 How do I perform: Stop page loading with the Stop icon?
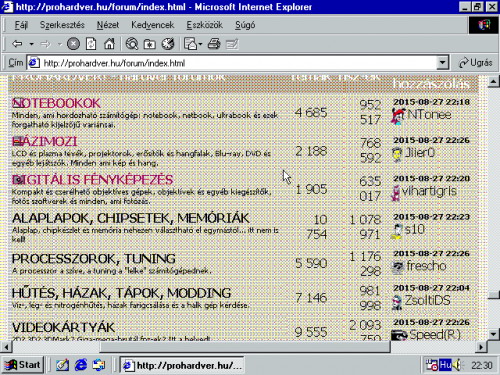[x=73, y=44]
